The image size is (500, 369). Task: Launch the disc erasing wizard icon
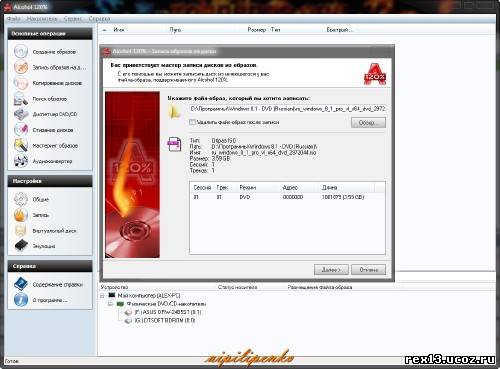click(21, 130)
